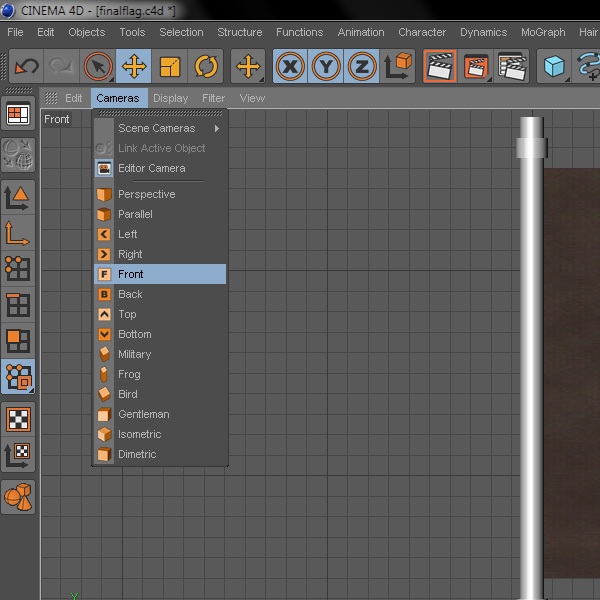This screenshot has width=600, height=600.
Task: Open the spline tools icon
Action: coord(587,66)
